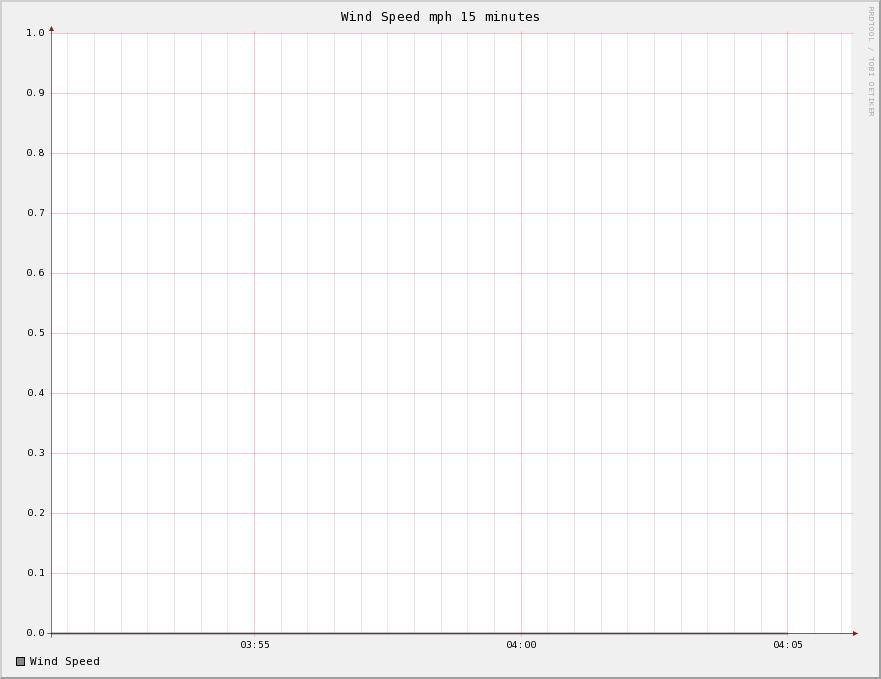Click the gray Wind Speed legend swatch
This screenshot has height=679, width=881.
[x=20, y=661]
